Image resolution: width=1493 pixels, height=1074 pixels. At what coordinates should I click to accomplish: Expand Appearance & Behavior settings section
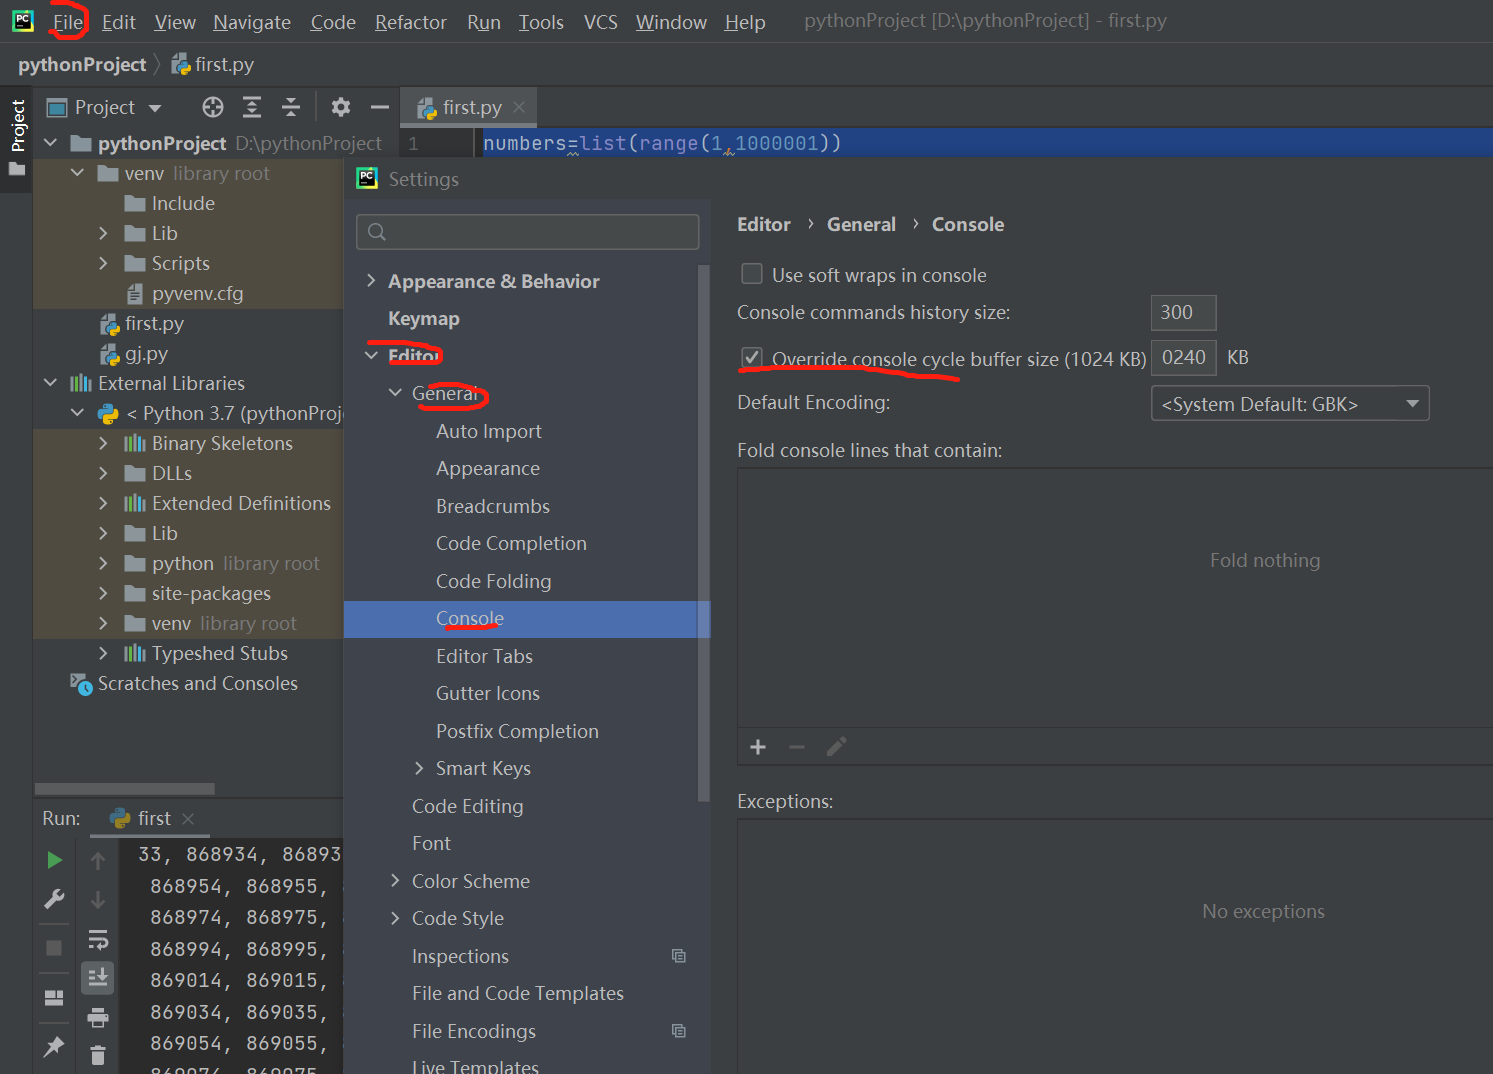click(x=371, y=281)
